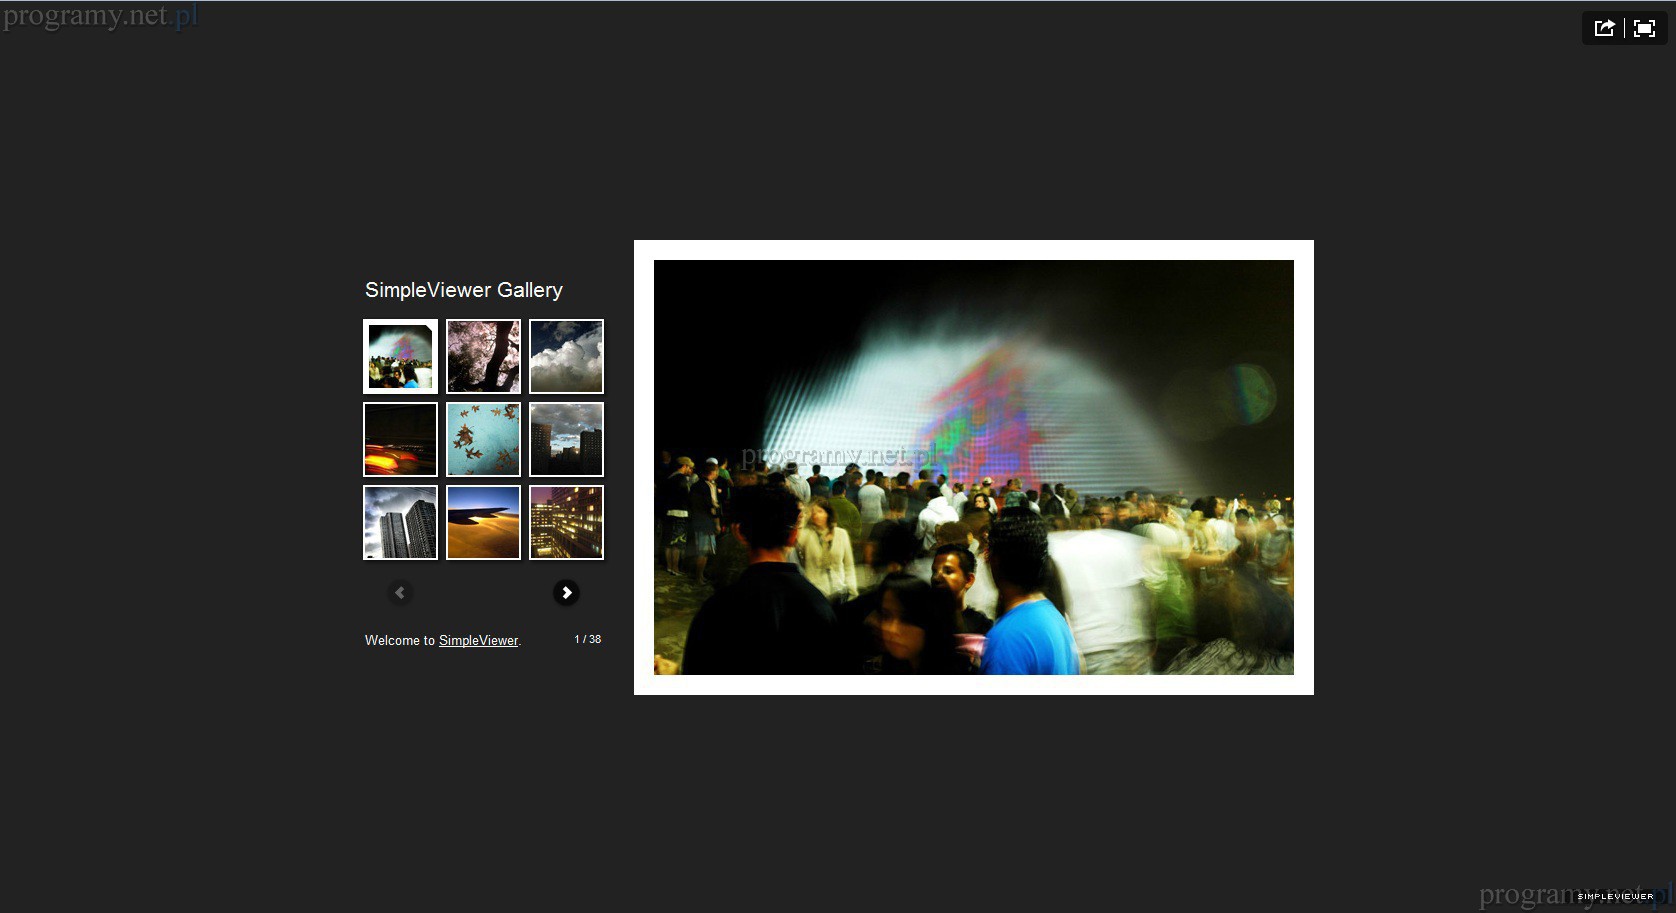Select the city buildings at dusk thumbnail
The height and width of the screenshot is (913, 1676).
[566, 440]
